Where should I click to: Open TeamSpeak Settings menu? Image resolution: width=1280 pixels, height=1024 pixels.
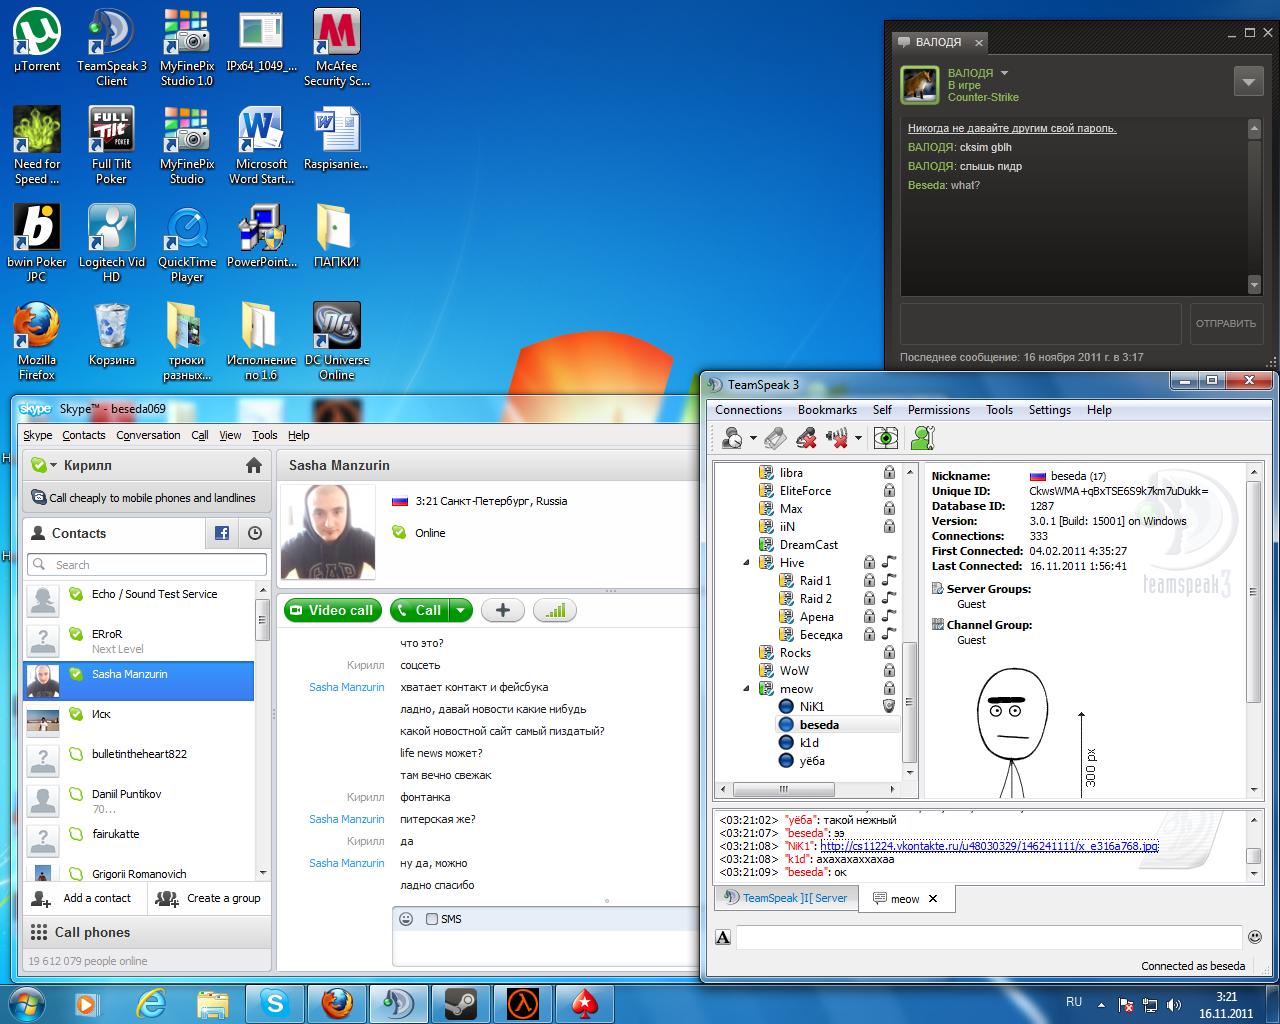[1049, 410]
